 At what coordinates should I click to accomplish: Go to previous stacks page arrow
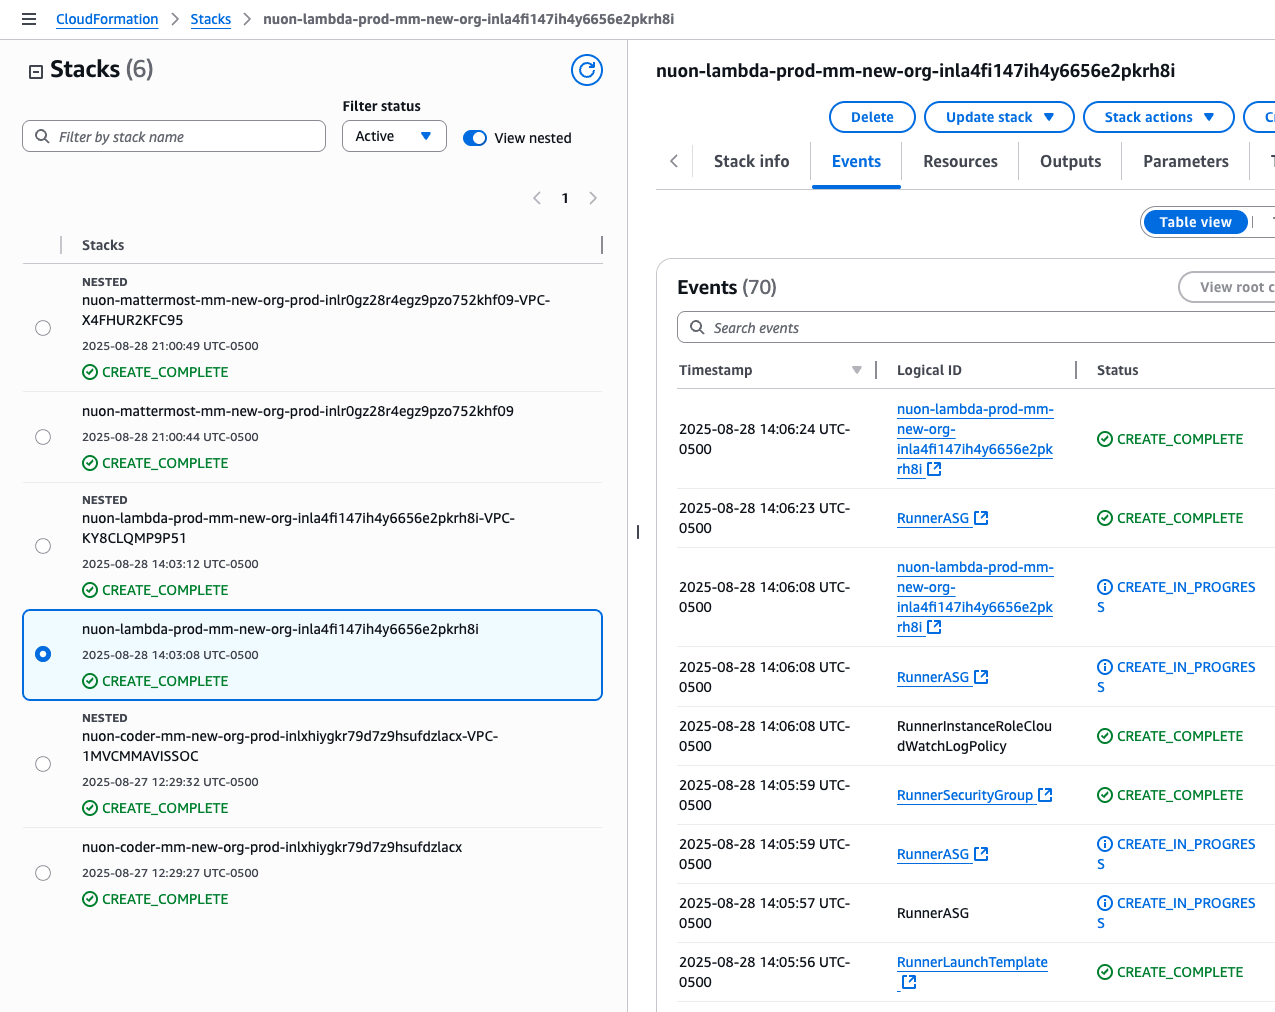pos(537,198)
